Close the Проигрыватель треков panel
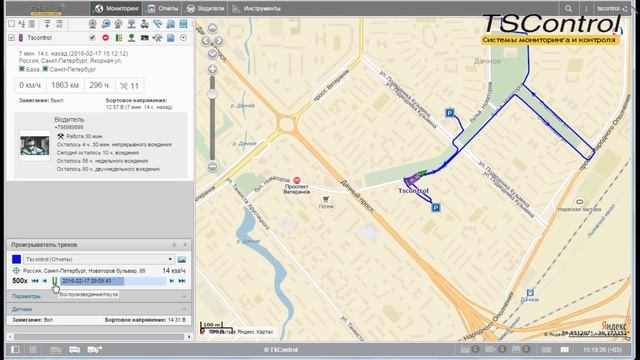Screen dimensions: 640x360 coord(185,244)
